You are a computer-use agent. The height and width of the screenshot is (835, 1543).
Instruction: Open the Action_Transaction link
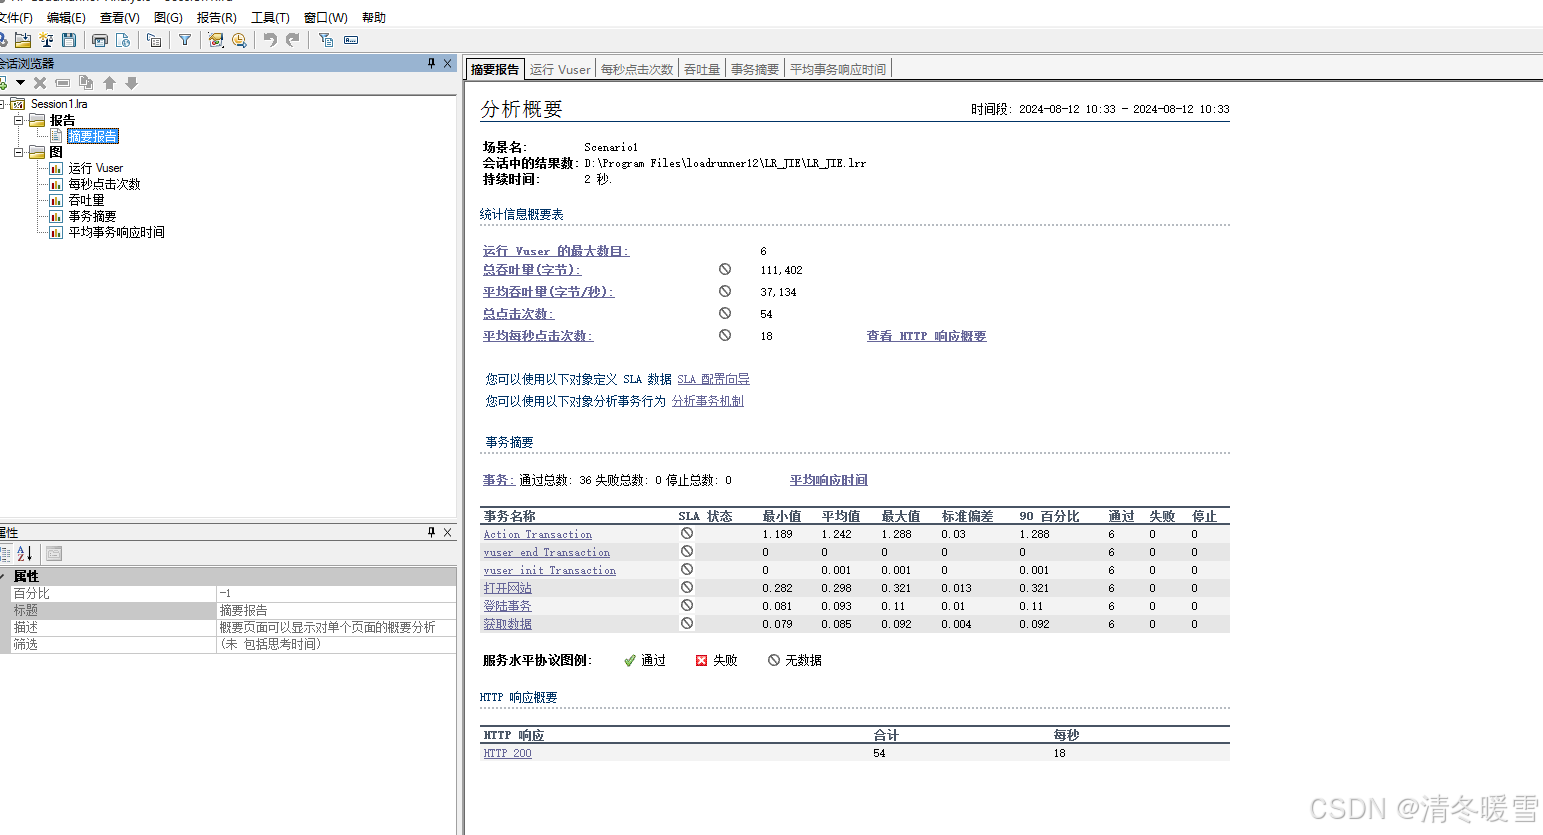coord(538,534)
